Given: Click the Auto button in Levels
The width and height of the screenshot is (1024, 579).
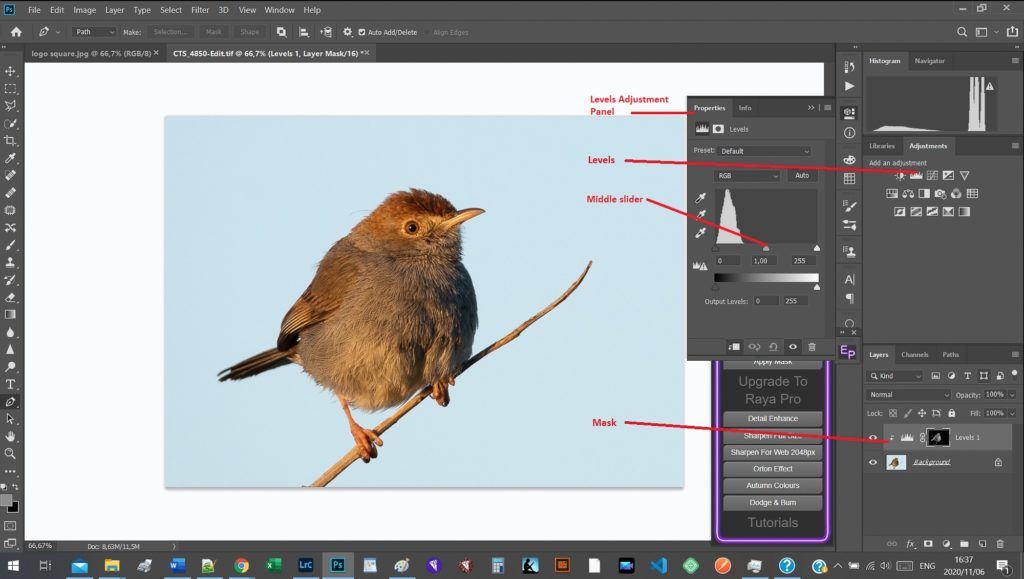Looking at the screenshot, I should tap(801, 176).
